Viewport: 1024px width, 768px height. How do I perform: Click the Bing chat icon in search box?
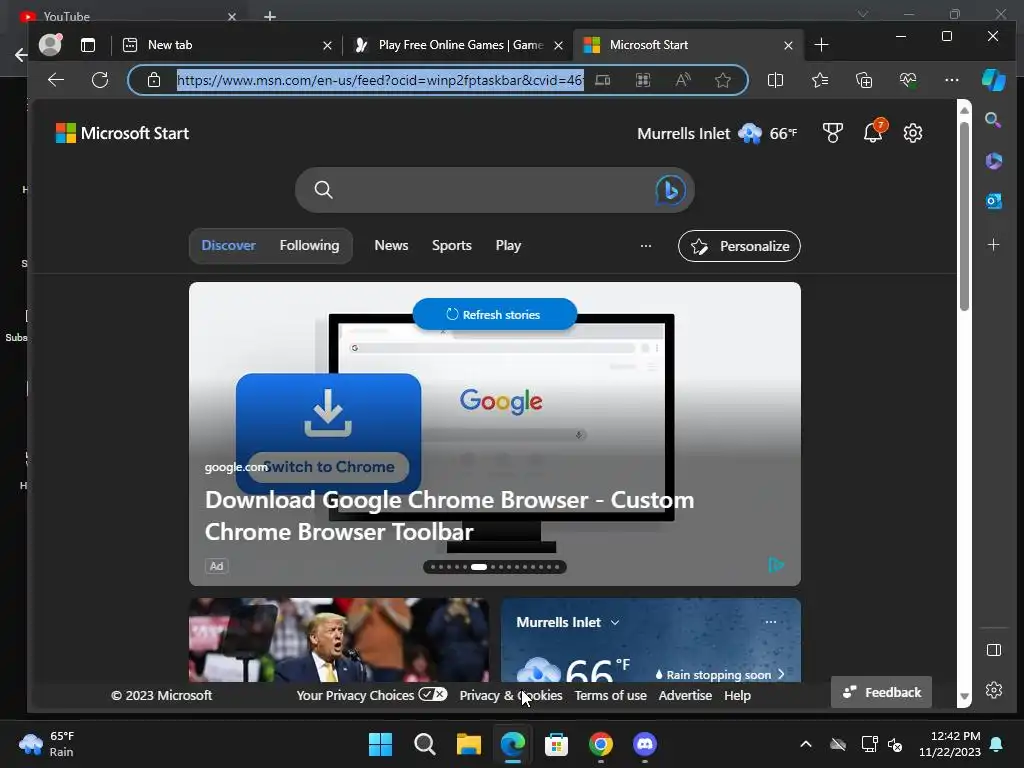point(671,190)
